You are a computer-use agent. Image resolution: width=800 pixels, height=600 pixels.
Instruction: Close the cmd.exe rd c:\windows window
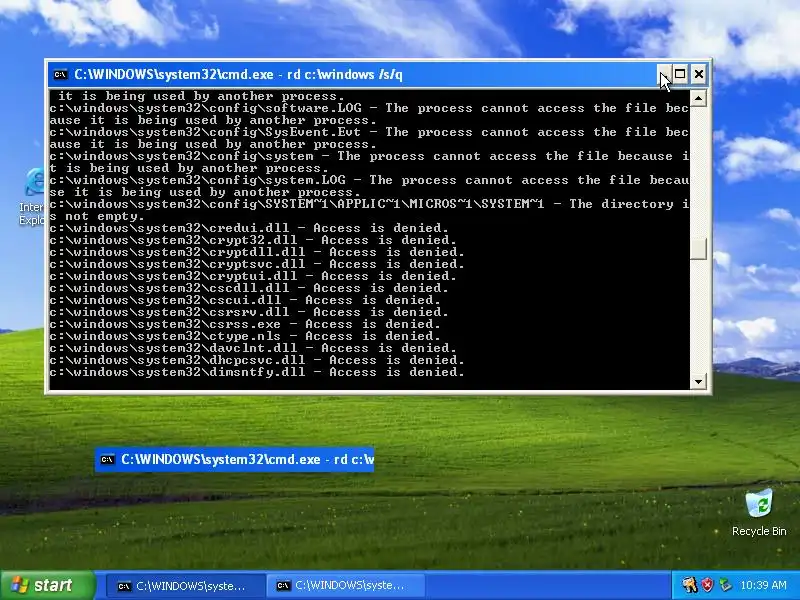click(x=698, y=74)
